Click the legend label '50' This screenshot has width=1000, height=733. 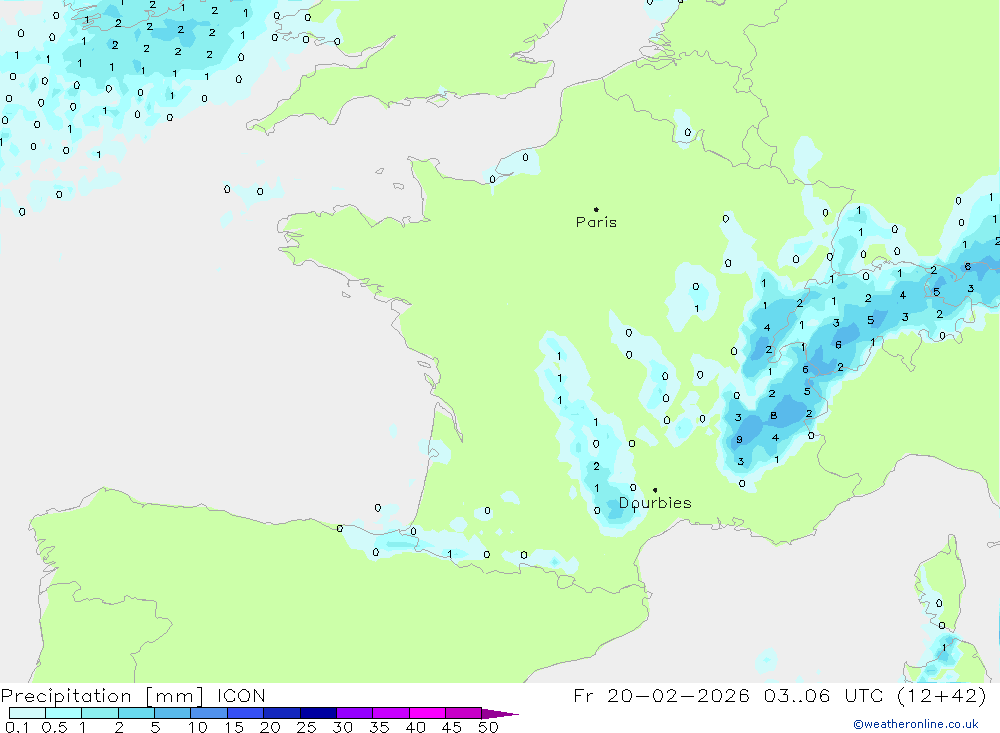(x=489, y=727)
